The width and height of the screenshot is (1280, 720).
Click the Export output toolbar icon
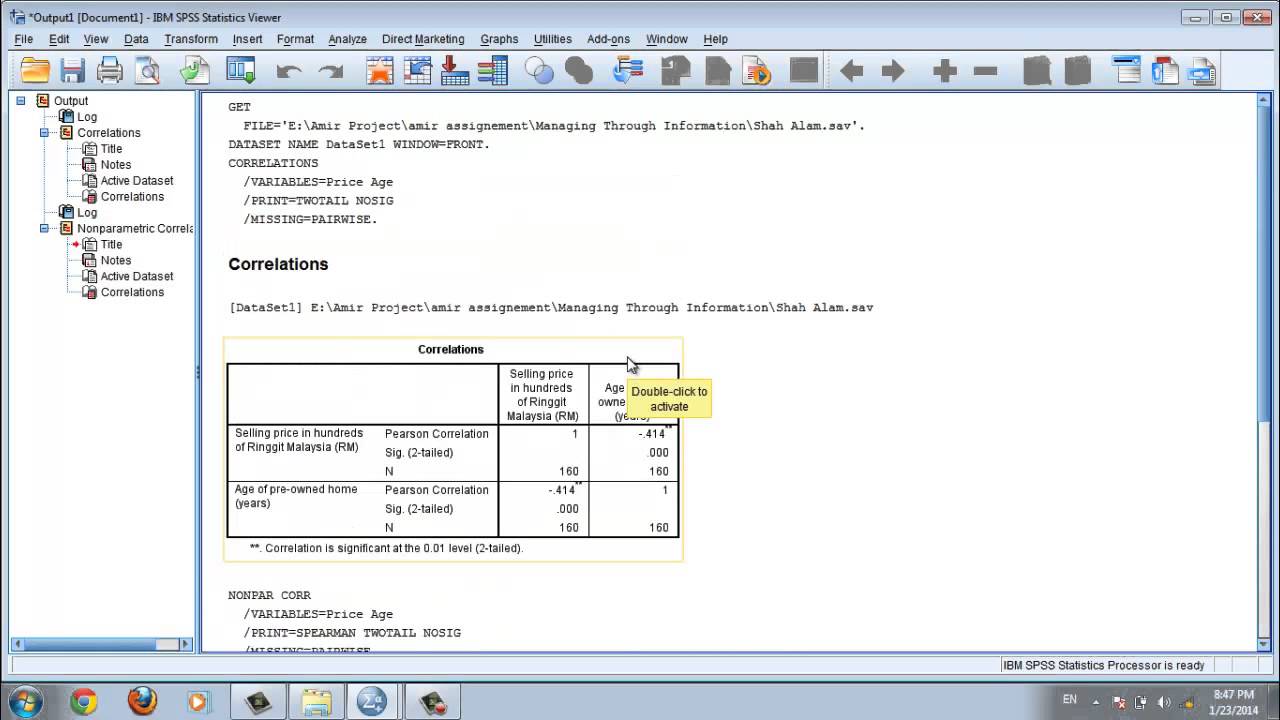[195, 70]
